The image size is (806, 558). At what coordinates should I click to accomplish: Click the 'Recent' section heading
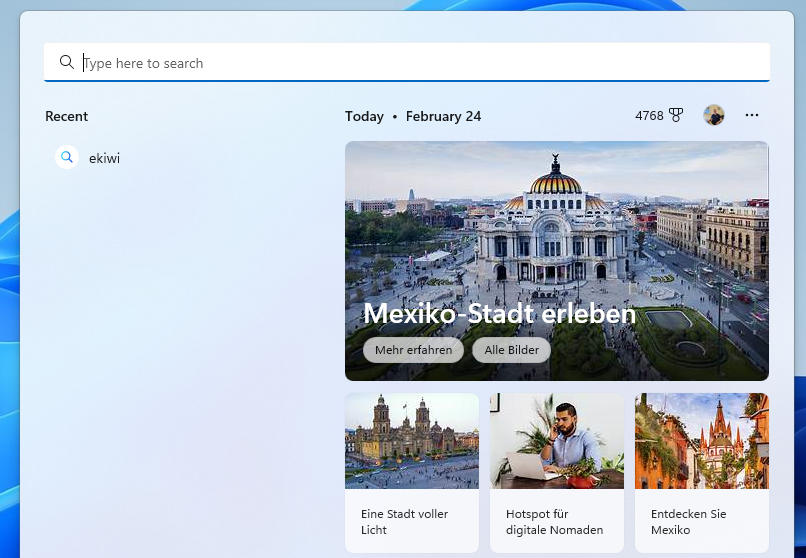click(66, 116)
